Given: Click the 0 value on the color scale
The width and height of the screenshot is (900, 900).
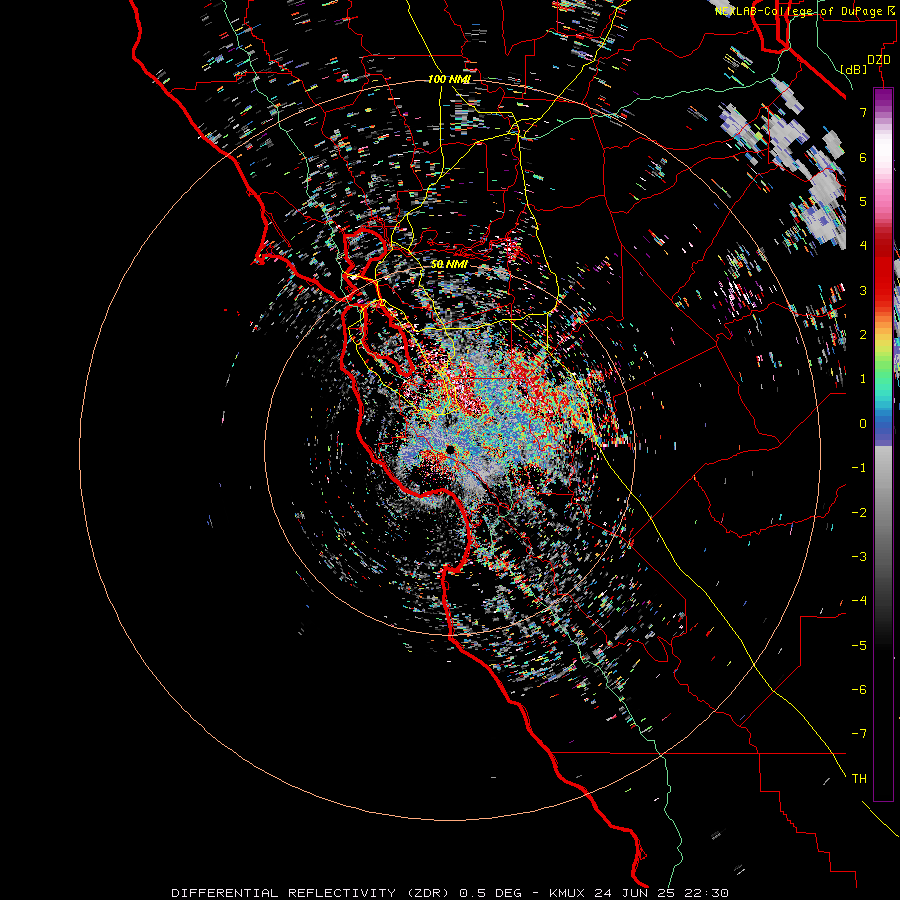Looking at the screenshot, I should pyautogui.click(x=863, y=424).
